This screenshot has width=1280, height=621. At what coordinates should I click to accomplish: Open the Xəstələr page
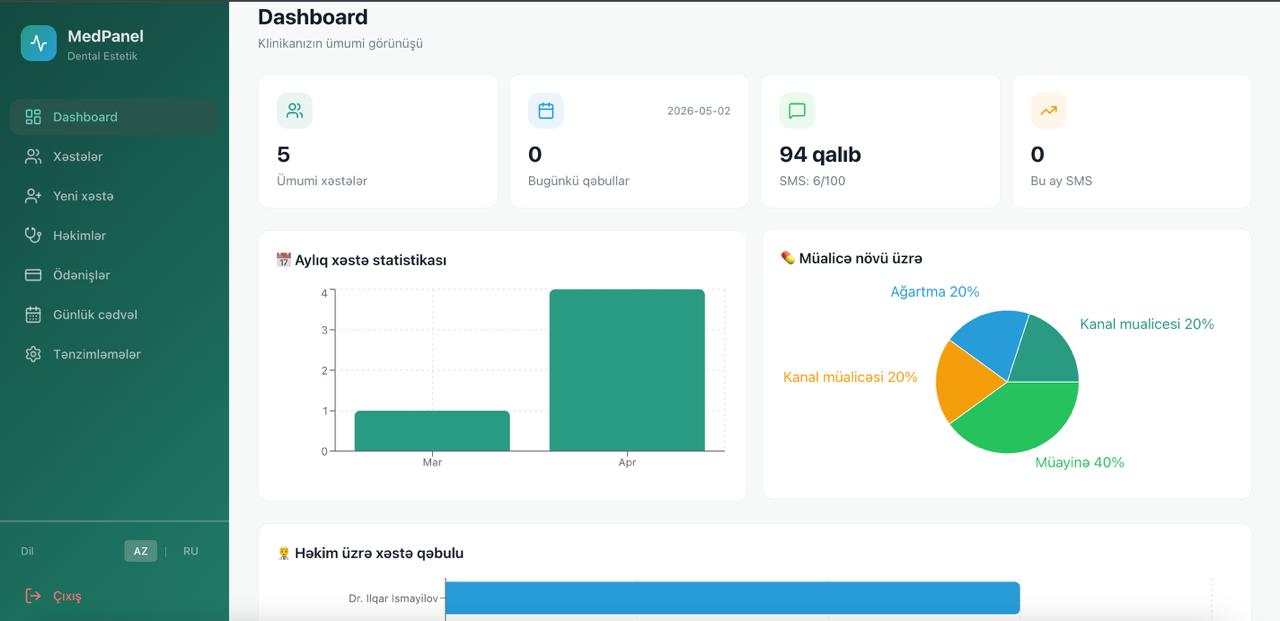point(114,156)
